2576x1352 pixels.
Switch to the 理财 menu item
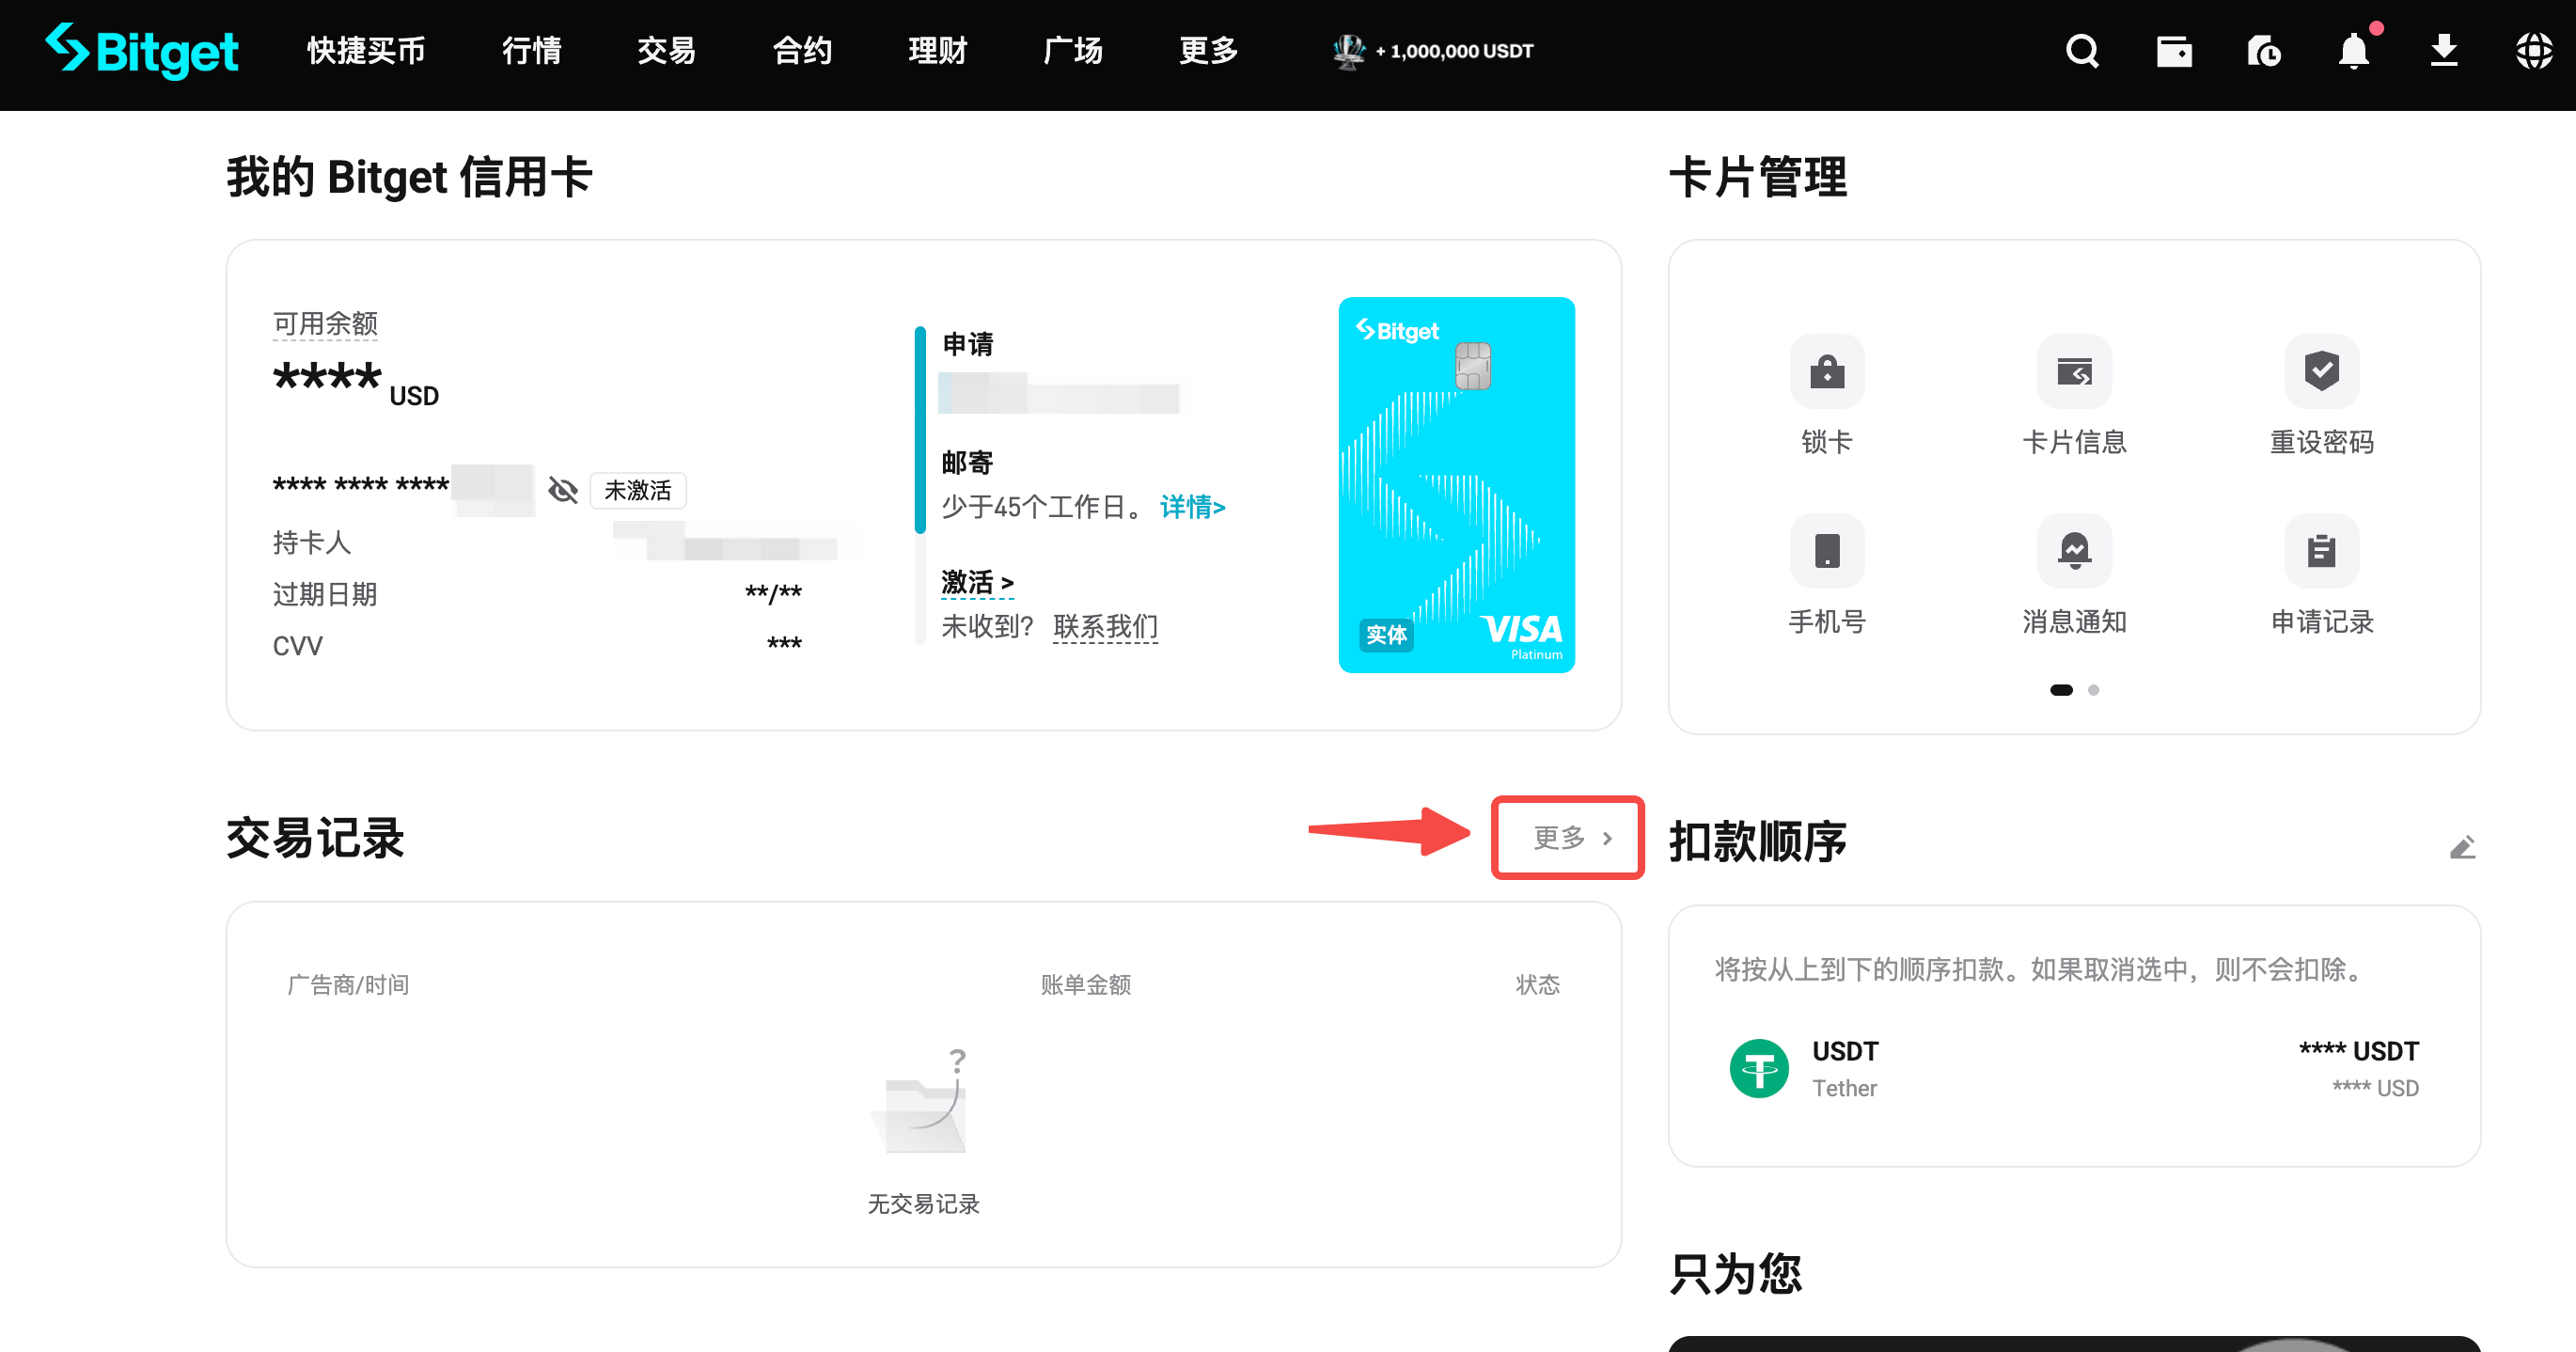[936, 51]
